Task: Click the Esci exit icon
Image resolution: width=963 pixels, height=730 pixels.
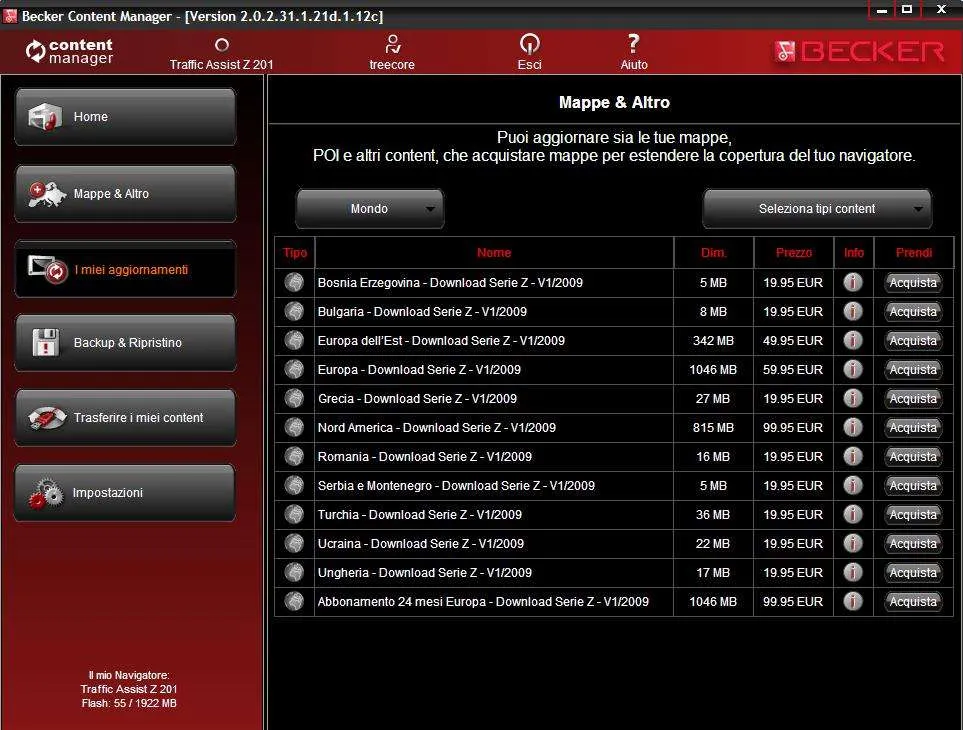Action: pos(529,44)
